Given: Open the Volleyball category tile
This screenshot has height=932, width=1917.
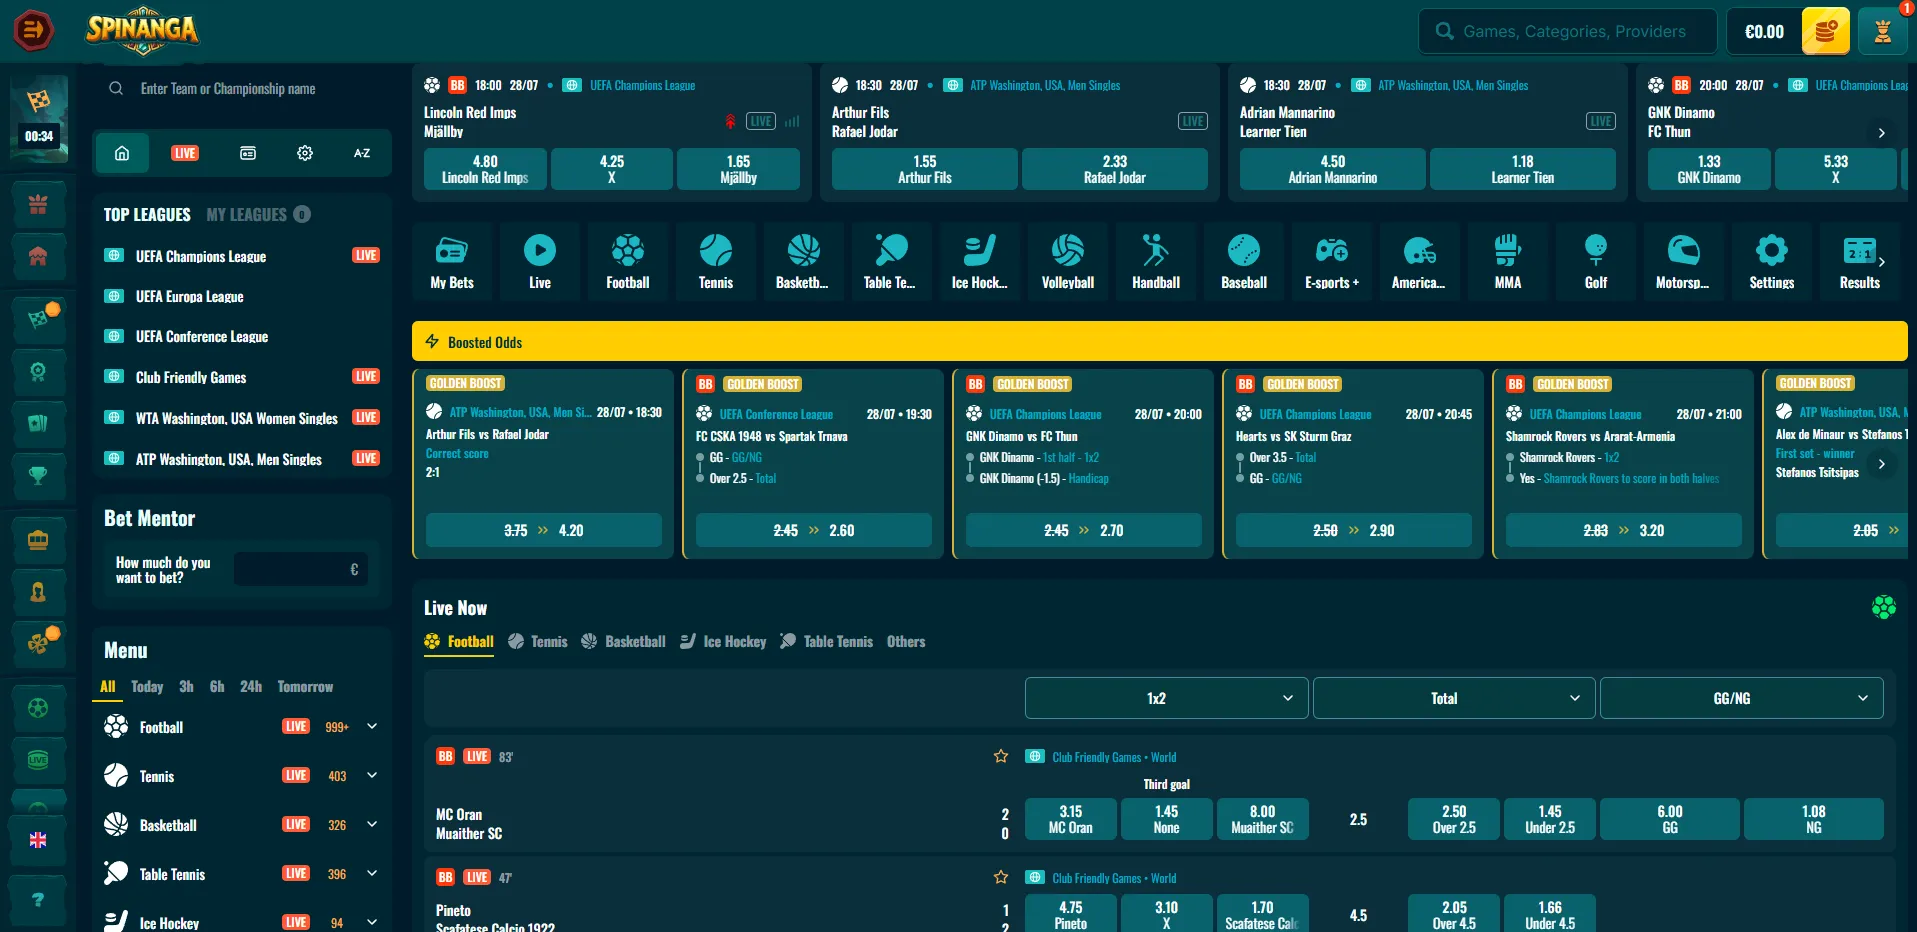Looking at the screenshot, I should [1067, 261].
